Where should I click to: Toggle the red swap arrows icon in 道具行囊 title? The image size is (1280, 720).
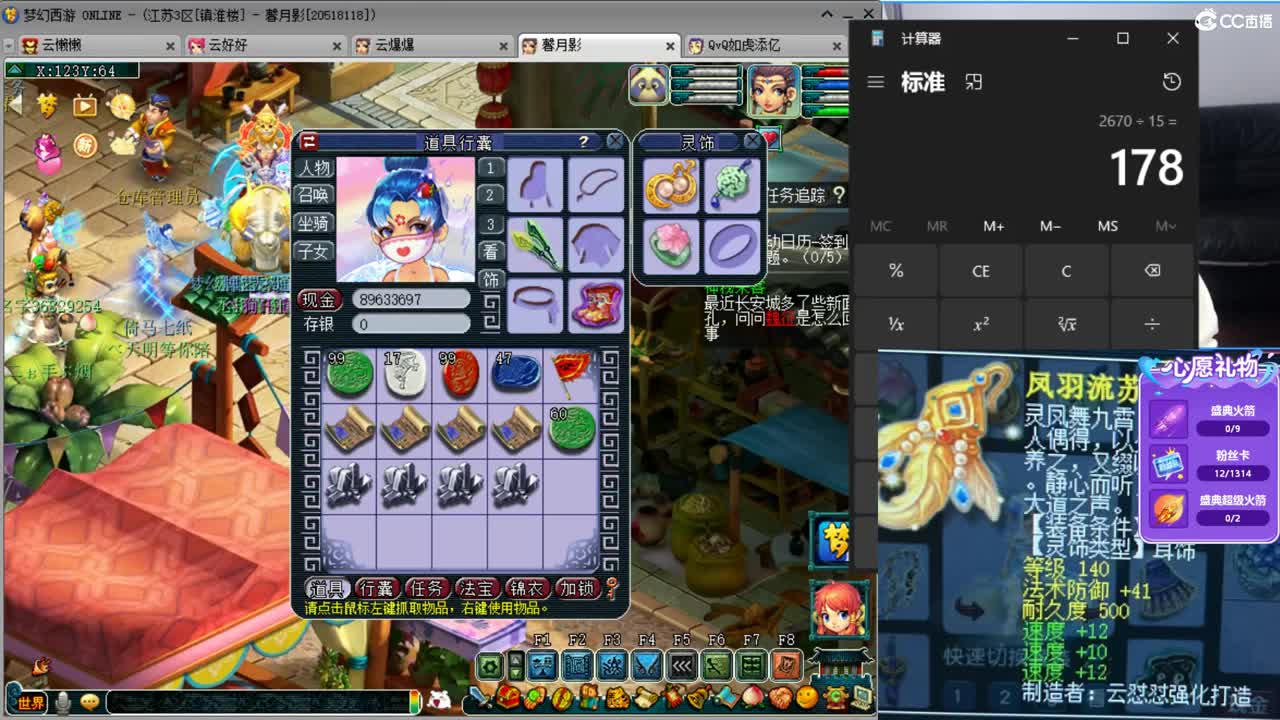pyautogui.click(x=310, y=142)
